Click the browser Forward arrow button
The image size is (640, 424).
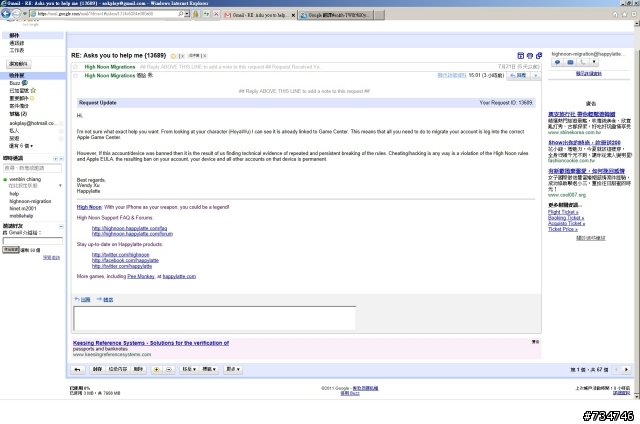[x=16, y=14]
